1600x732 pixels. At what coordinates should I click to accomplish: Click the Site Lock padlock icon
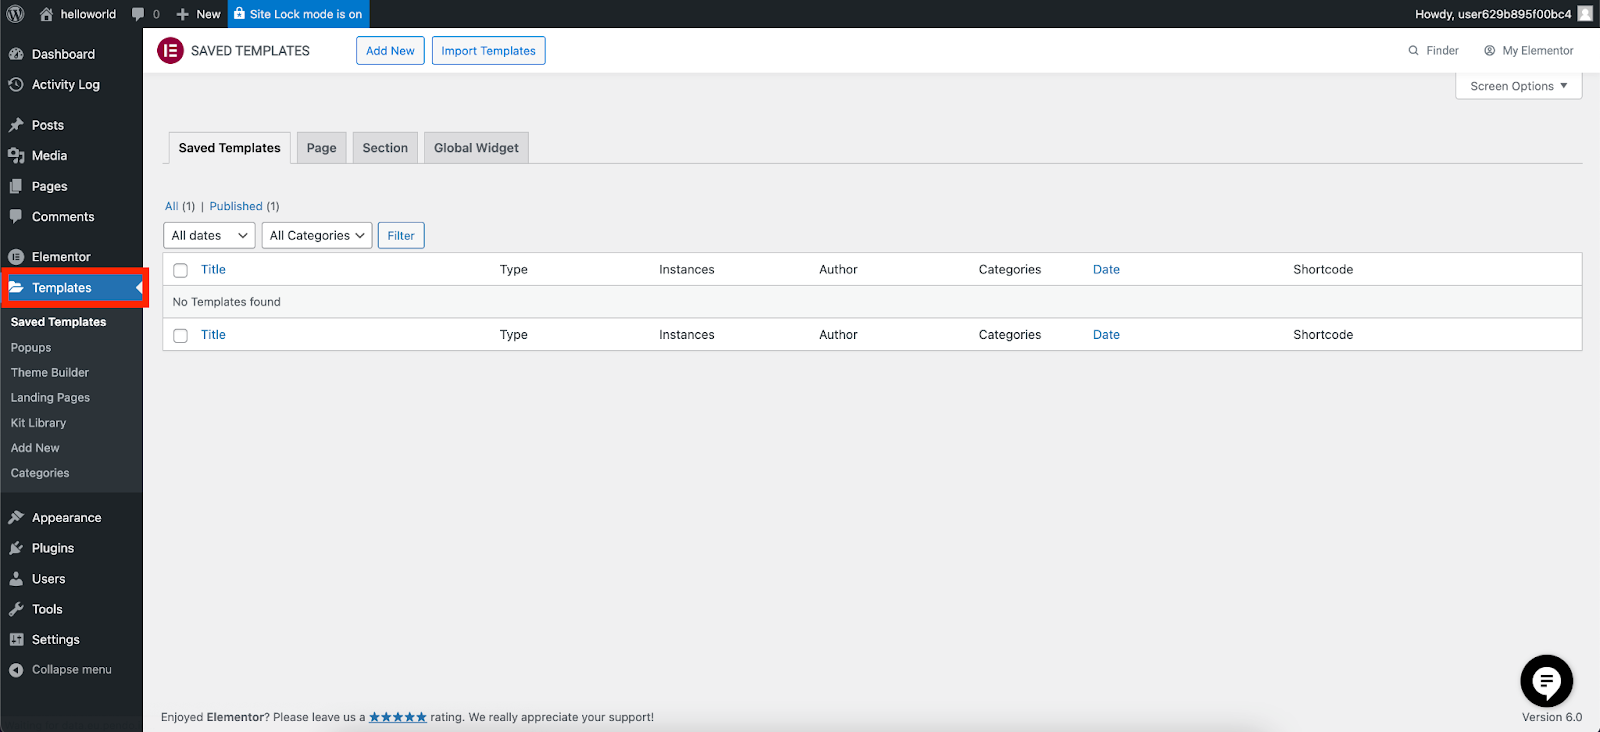[239, 13]
